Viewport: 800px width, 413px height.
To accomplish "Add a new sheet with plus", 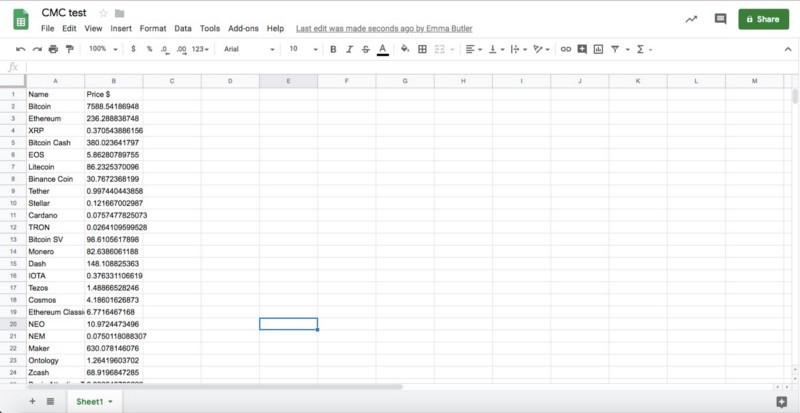I will click(33, 401).
